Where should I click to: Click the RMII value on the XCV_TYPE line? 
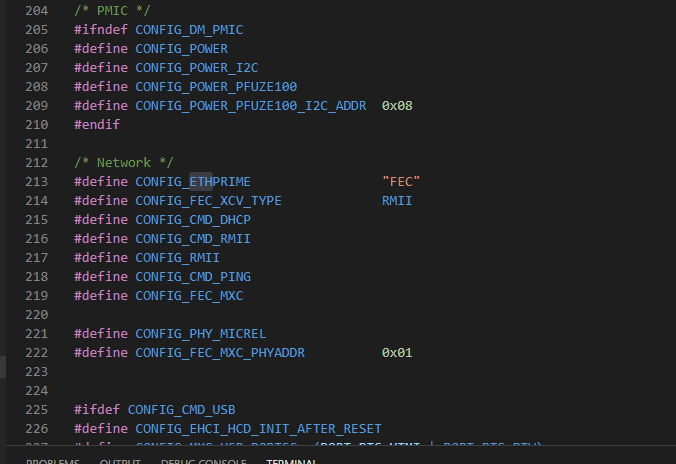[397, 200]
